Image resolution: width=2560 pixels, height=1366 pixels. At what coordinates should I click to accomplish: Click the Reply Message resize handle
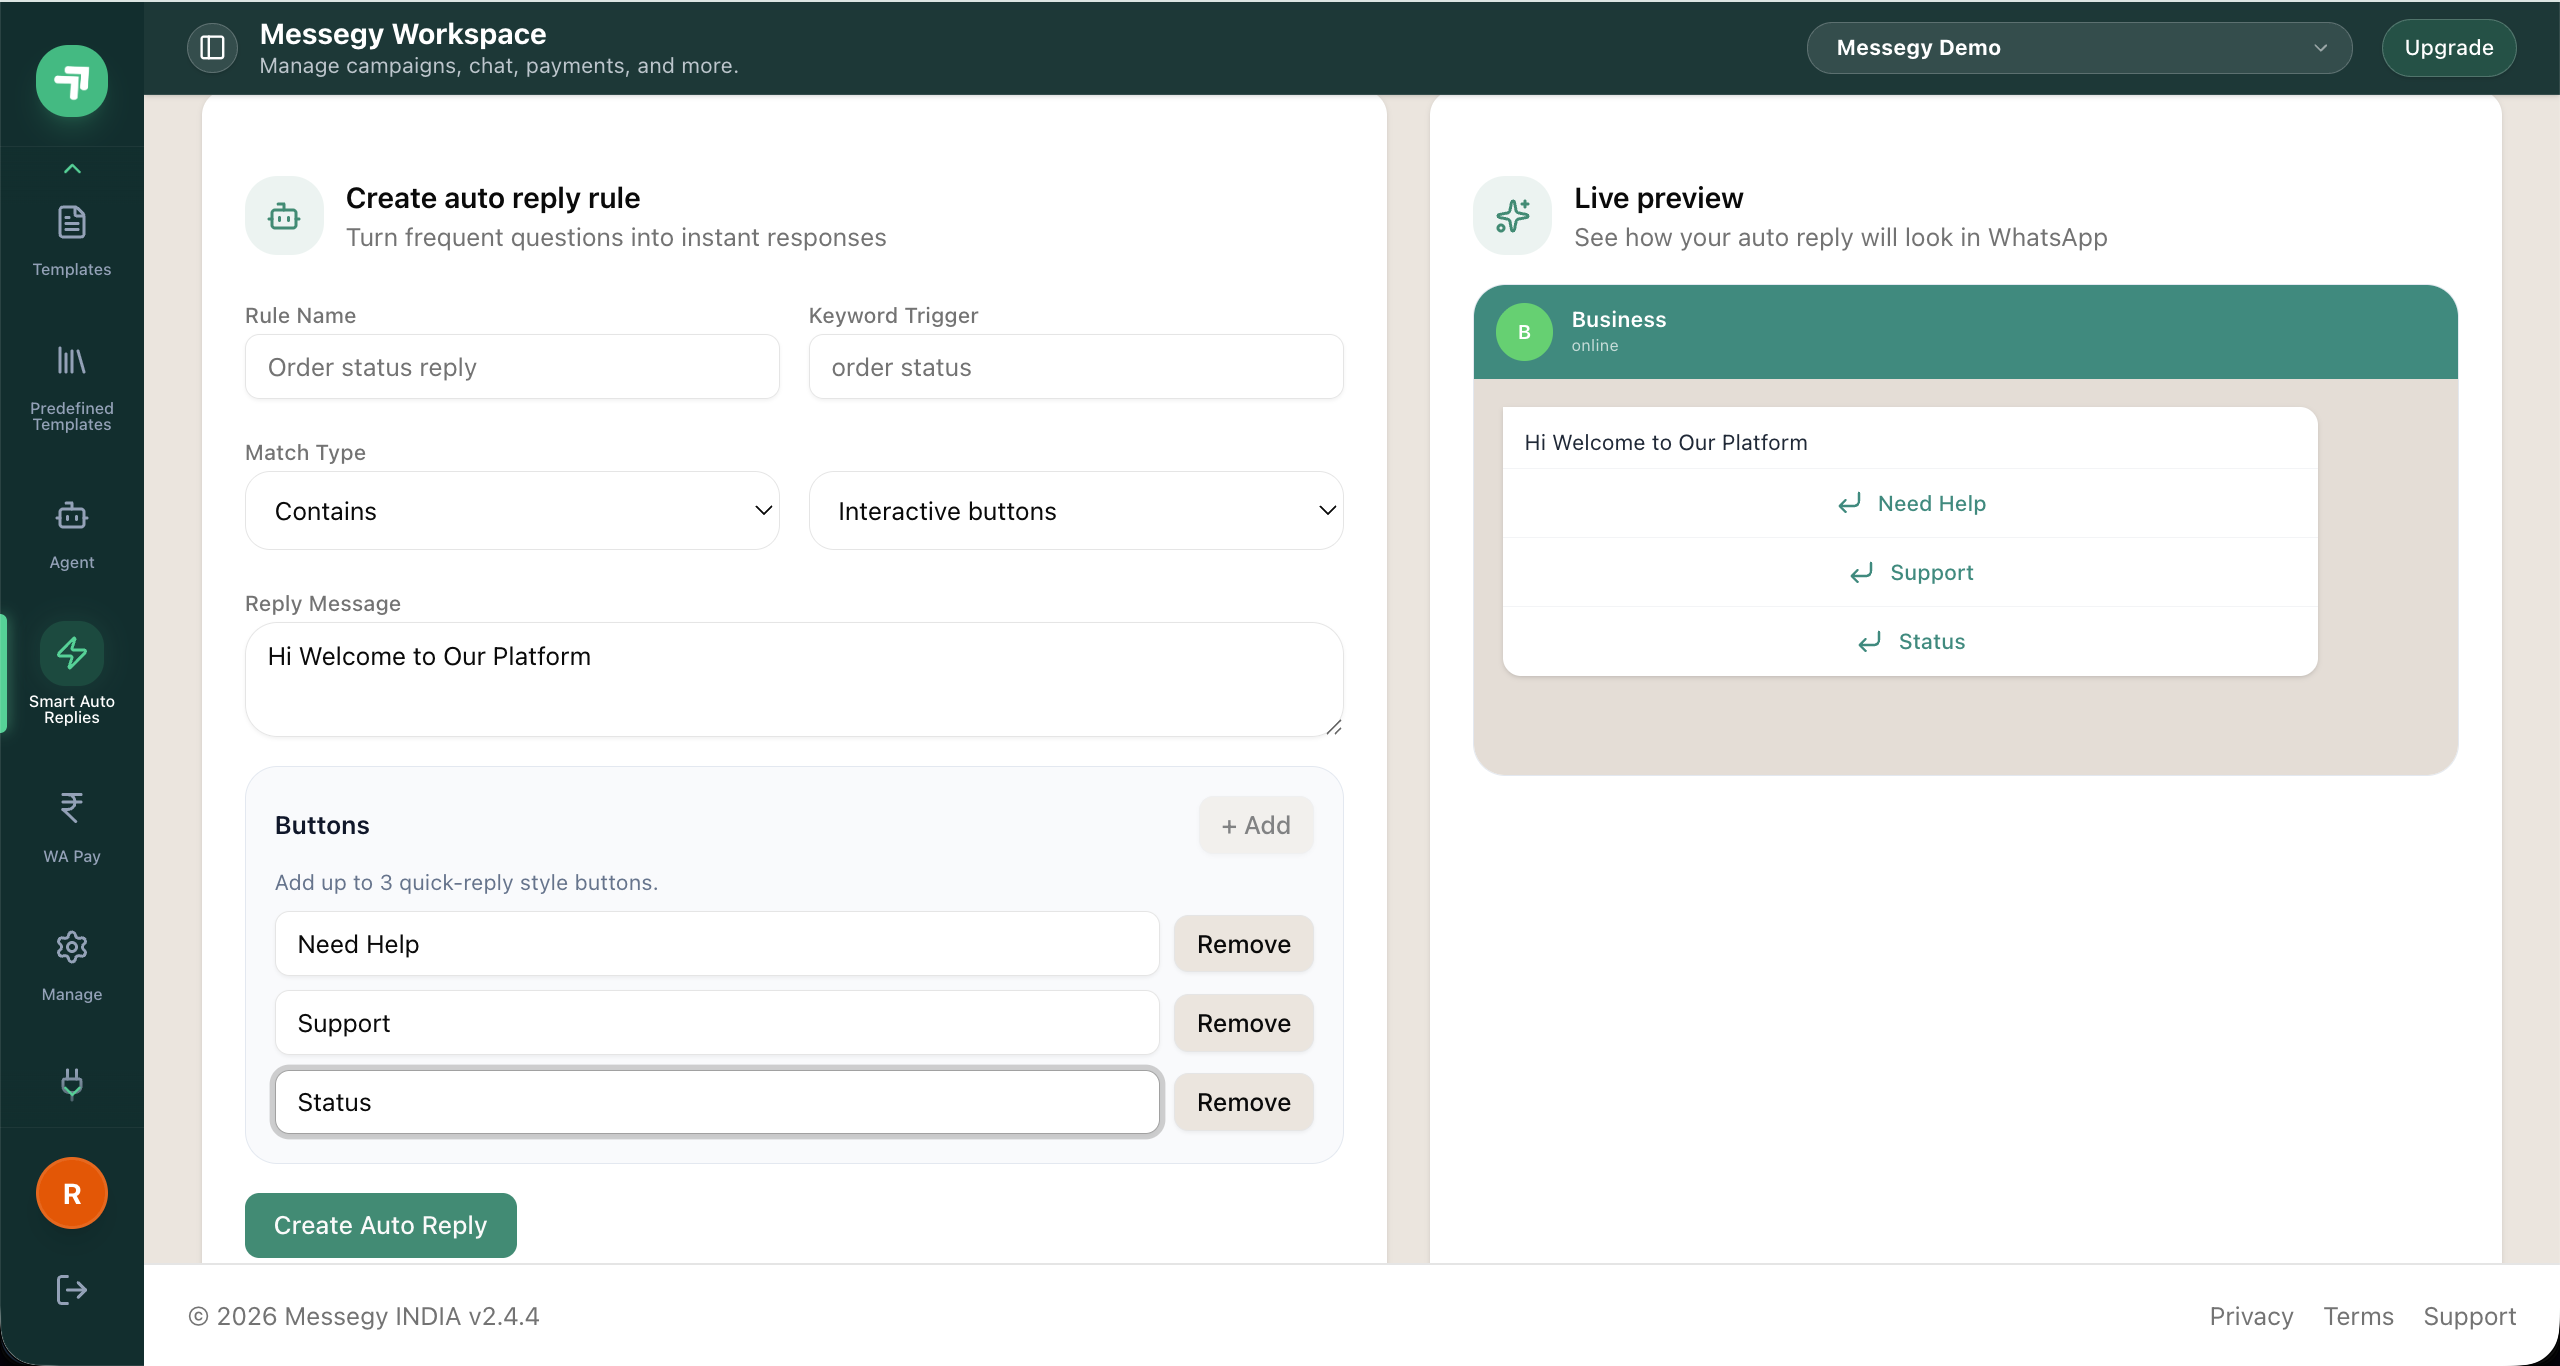1333,727
